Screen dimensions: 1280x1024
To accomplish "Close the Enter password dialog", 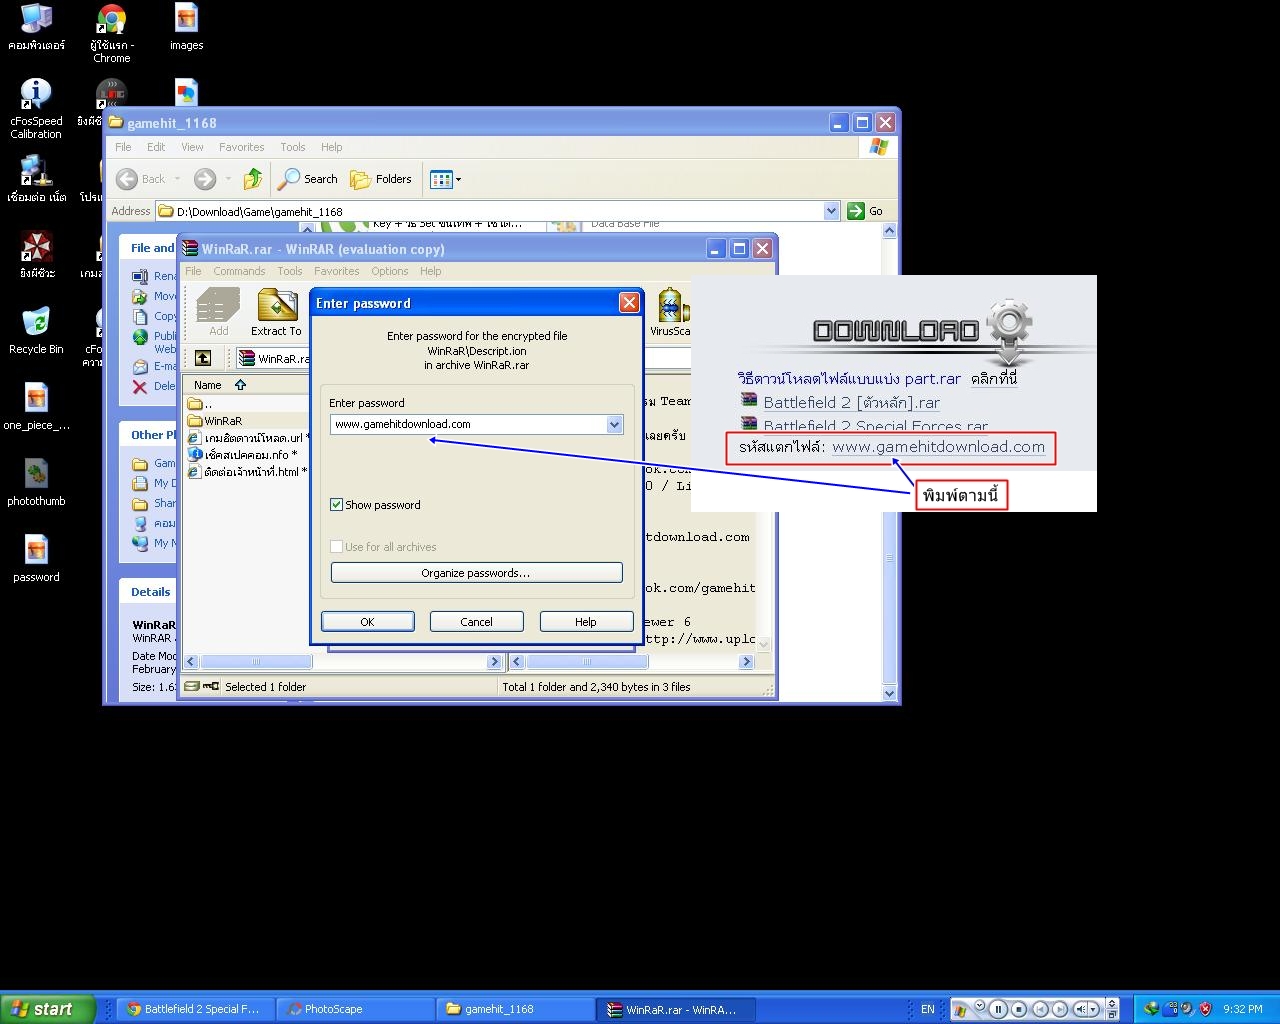I will click(629, 303).
